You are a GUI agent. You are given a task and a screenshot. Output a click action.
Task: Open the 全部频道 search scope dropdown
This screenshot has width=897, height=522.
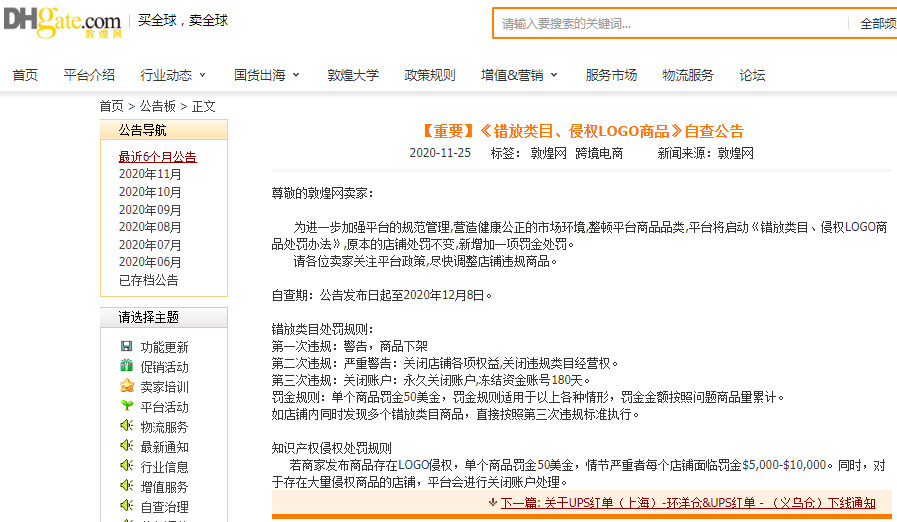point(878,24)
